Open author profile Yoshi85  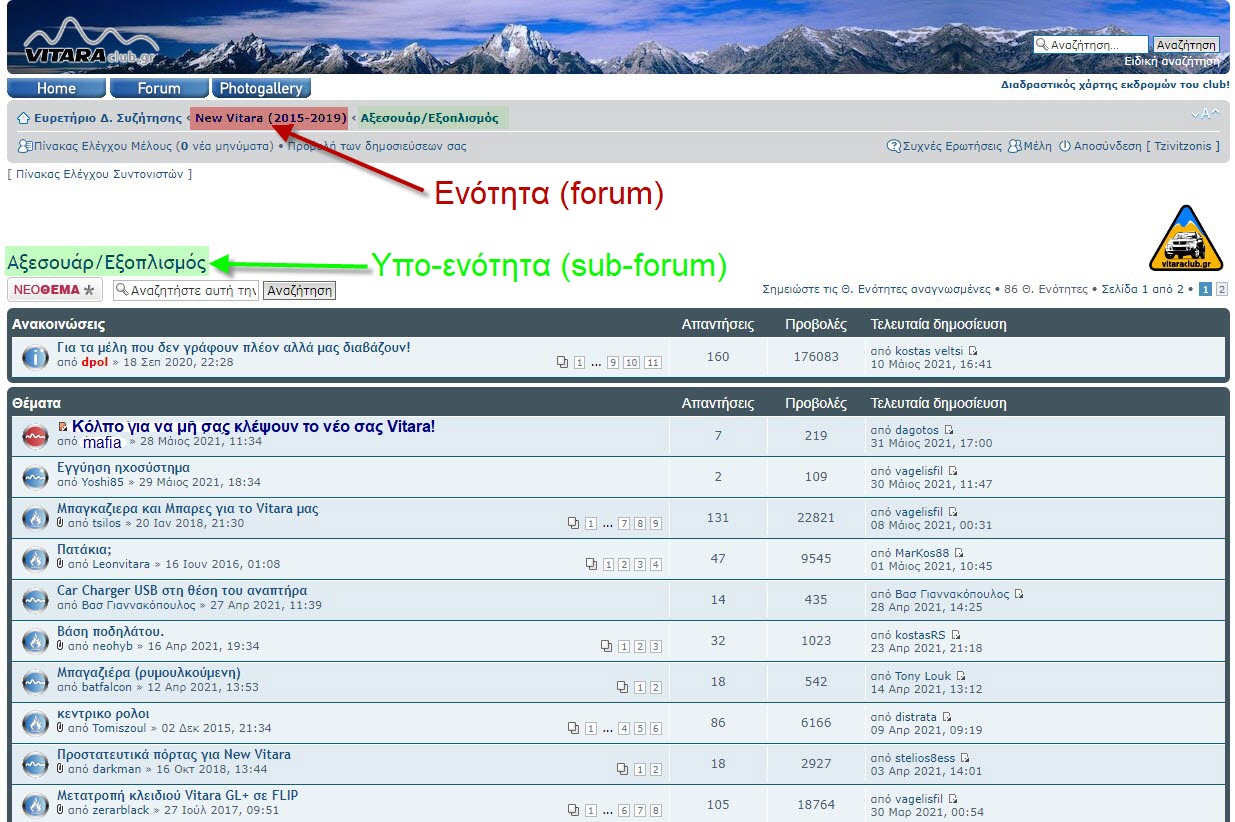pos(103,482)
